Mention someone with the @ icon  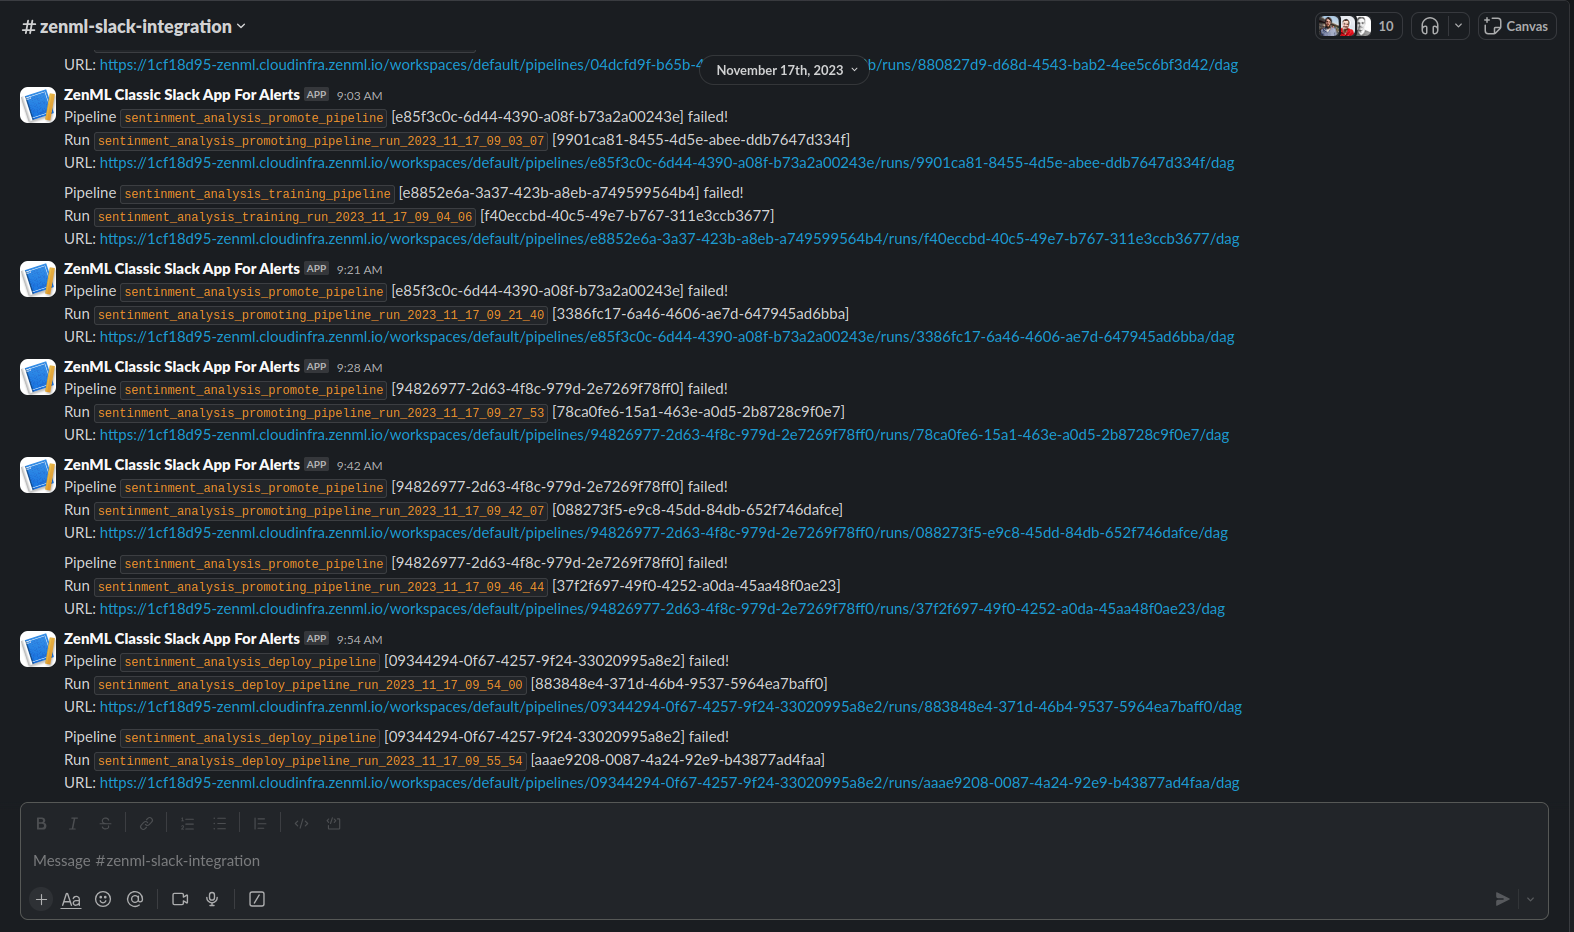coord(135,899)
